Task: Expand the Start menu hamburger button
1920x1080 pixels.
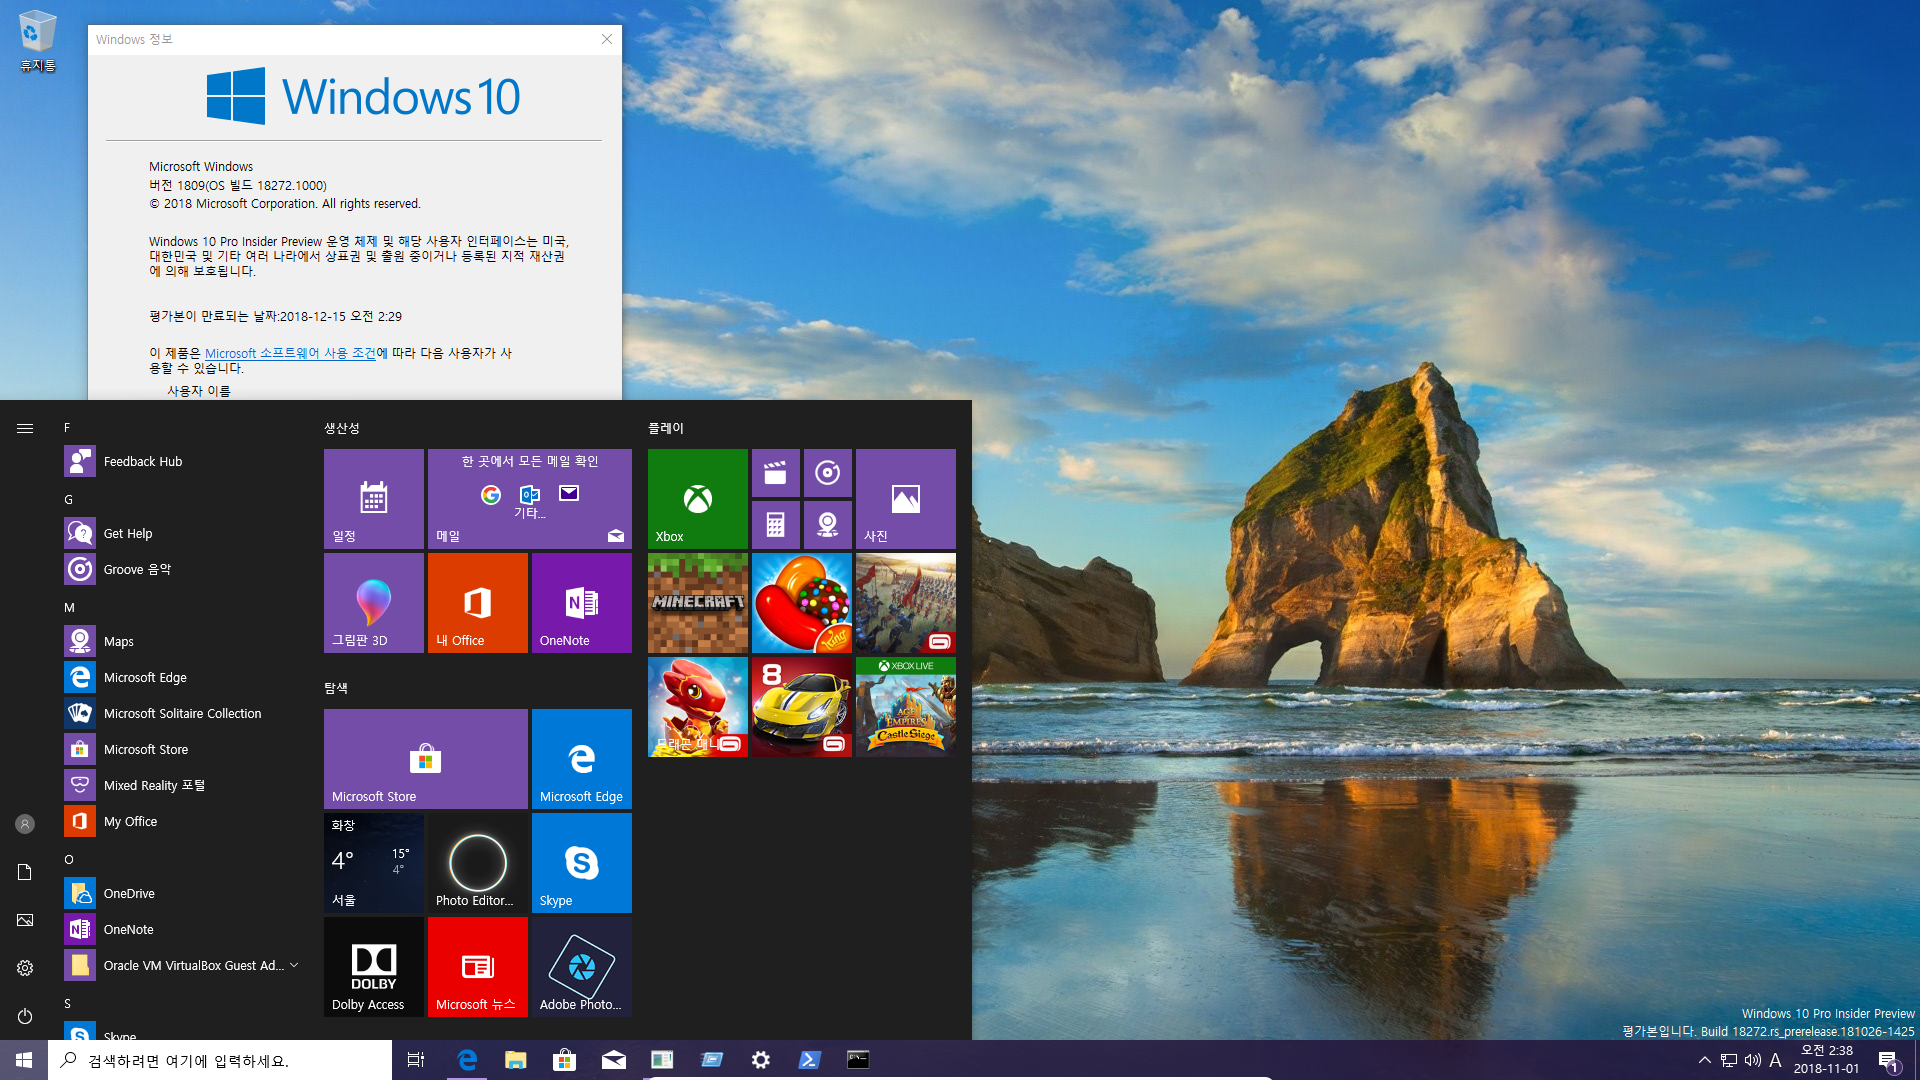Action: point(25,428)
